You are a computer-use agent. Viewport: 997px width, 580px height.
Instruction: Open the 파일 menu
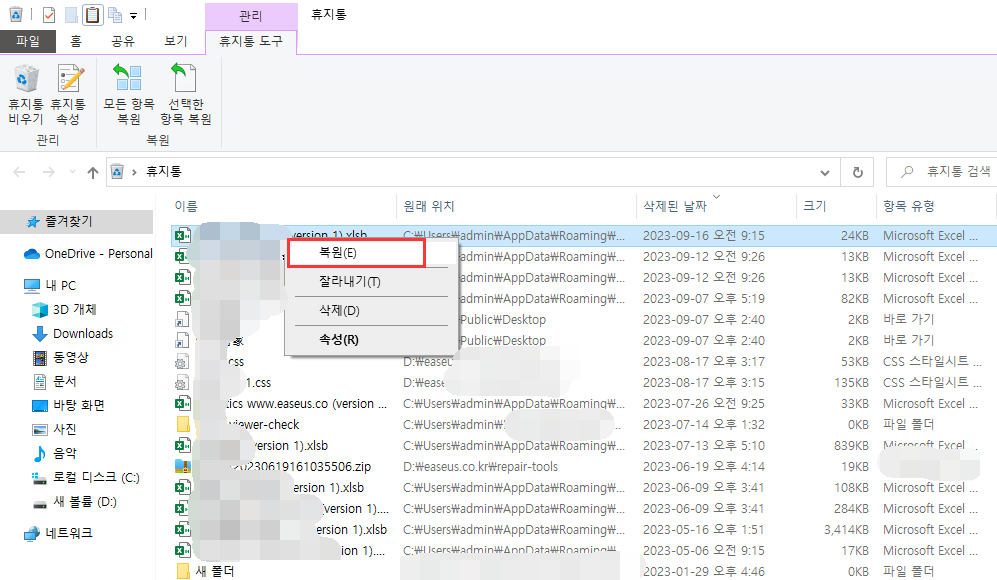(28, 40)
